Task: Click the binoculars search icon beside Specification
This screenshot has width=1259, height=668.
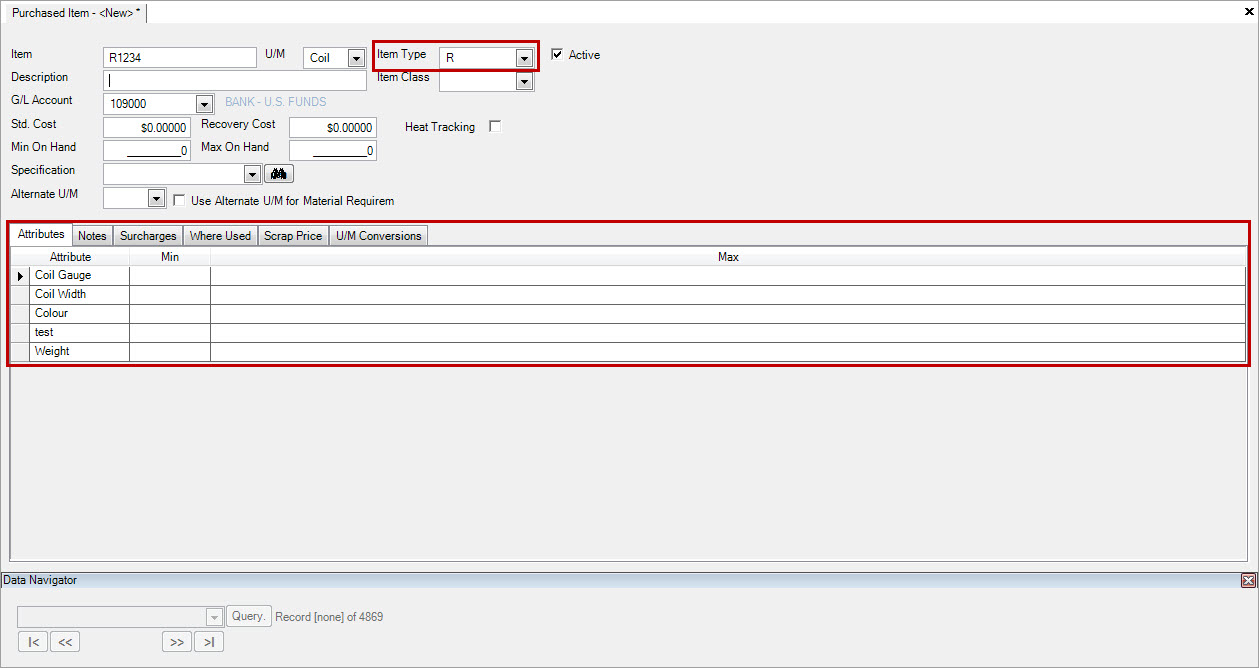Action: point(277,174)
